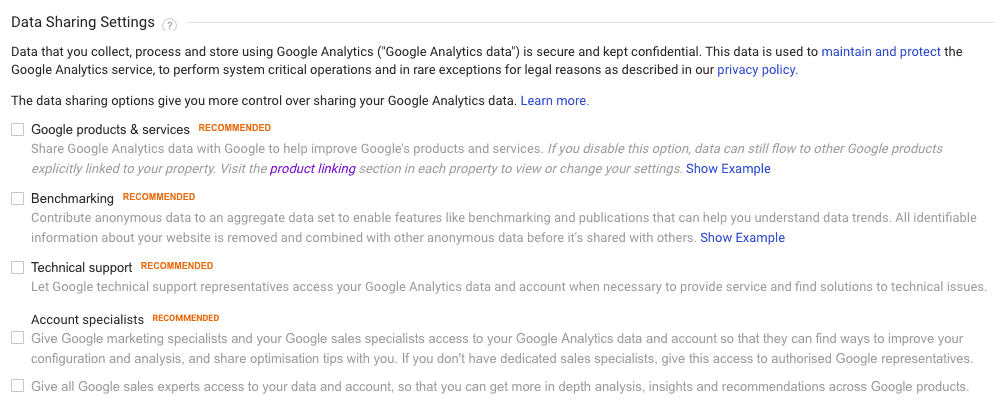Follow the Learn more link
The width and height of the screenshot is (1005, 415).
(554, 101)
